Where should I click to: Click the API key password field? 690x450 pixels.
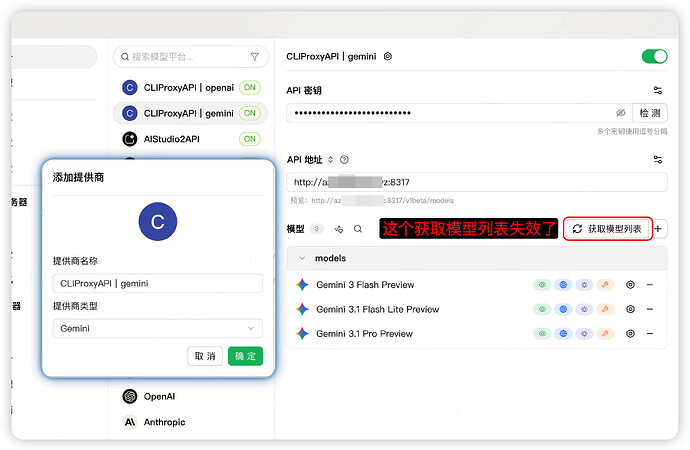click(x=459, y=113)
